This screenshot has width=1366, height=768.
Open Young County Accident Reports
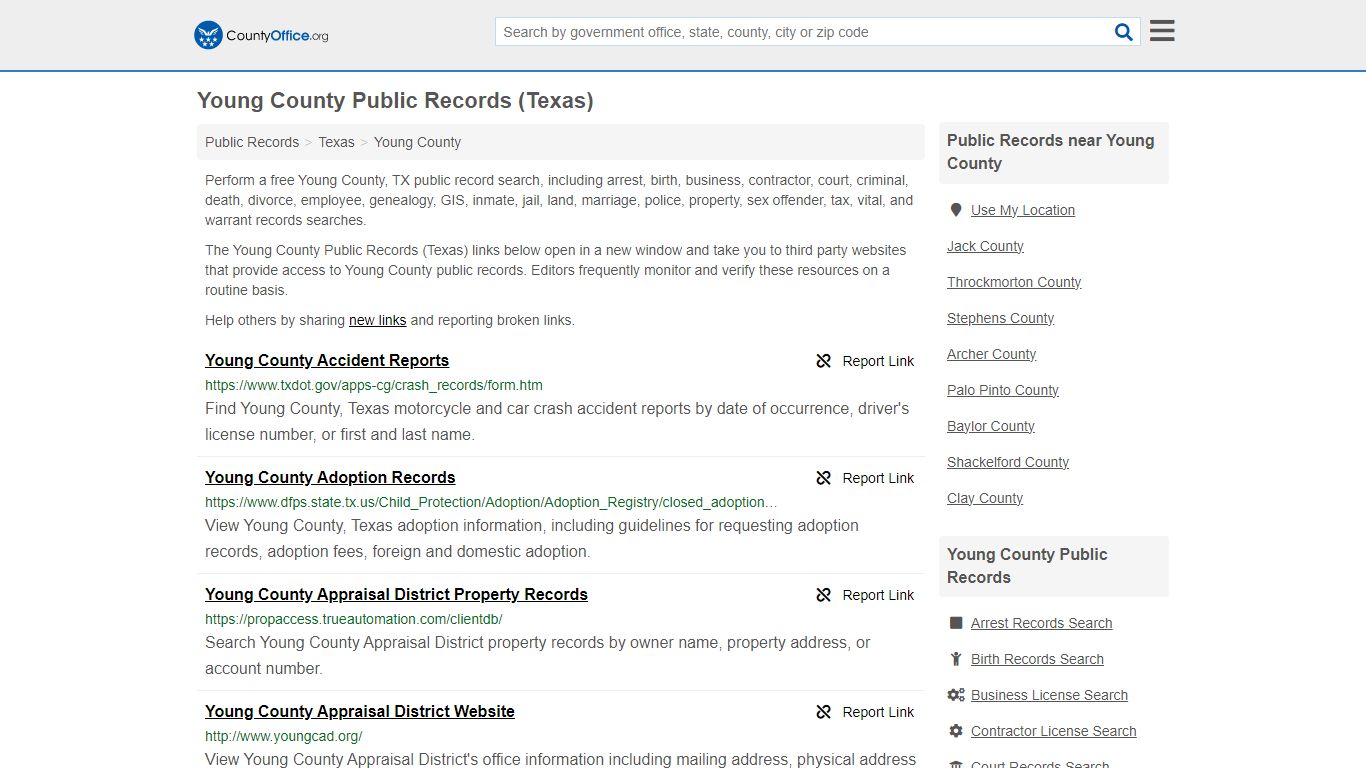(327, 361)
